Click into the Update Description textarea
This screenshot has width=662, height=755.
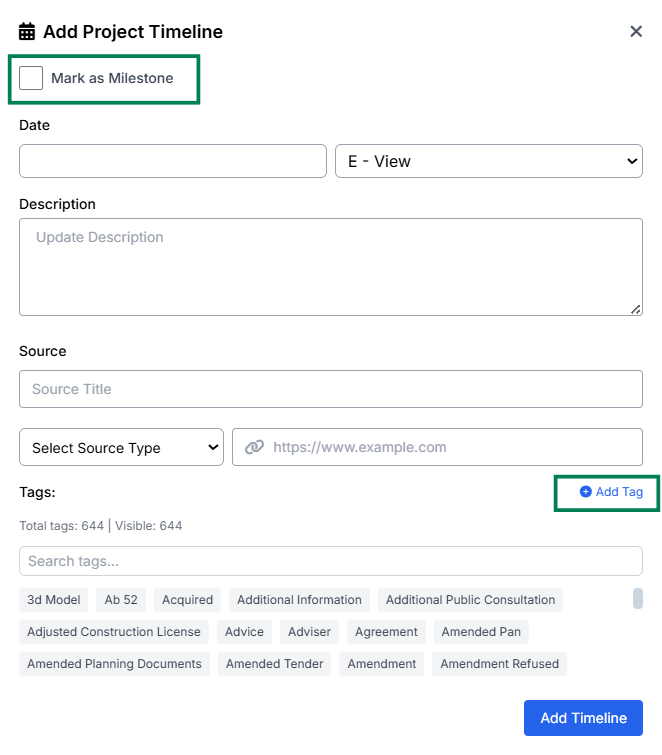[330, 267]
